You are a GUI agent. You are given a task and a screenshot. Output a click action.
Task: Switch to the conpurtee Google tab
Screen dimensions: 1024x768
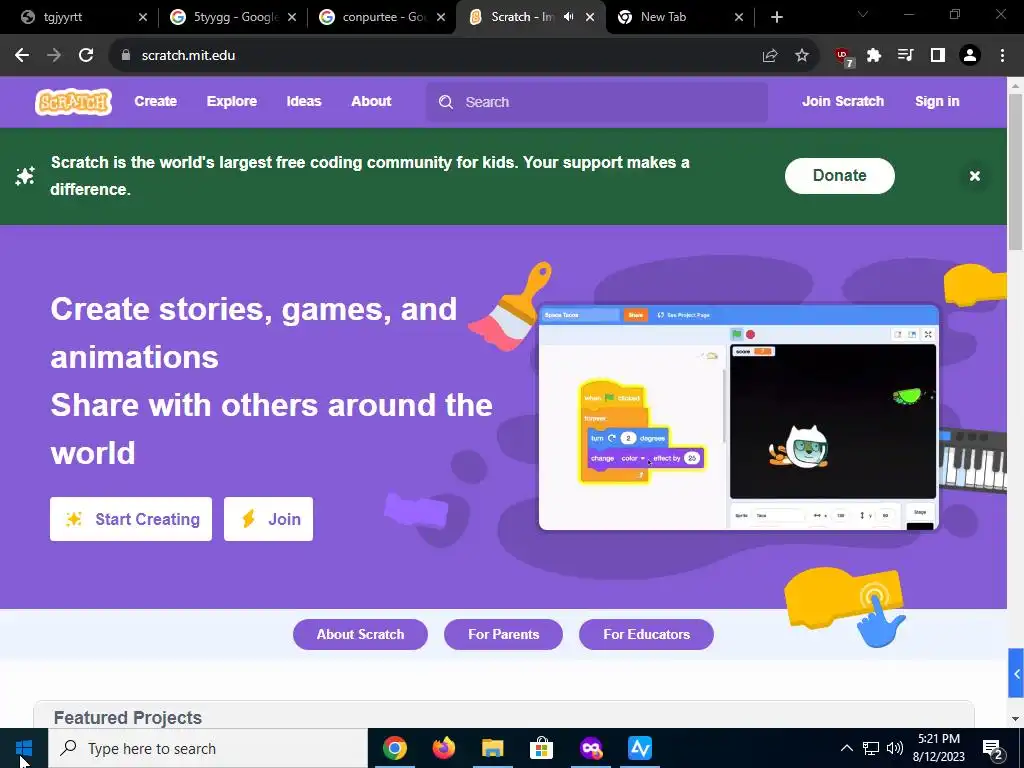click(x=380, y=17)
